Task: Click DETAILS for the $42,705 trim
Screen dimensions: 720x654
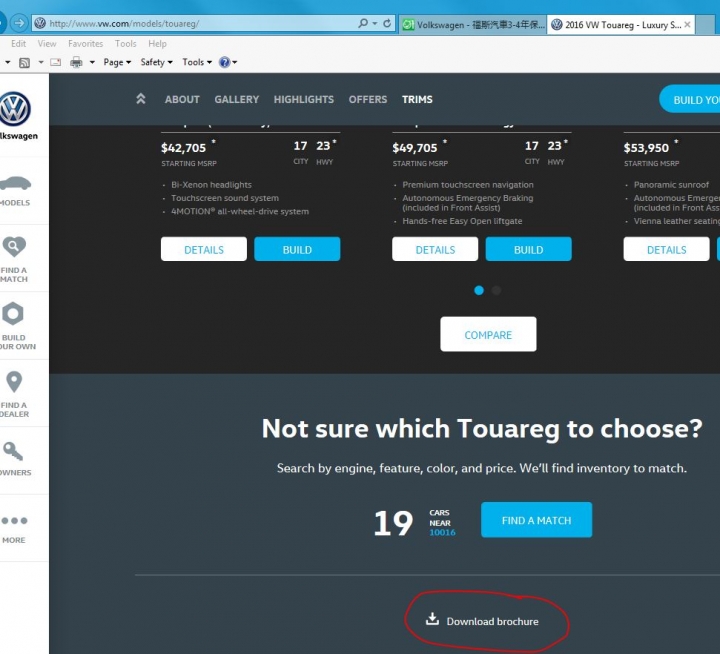Action: tap(204, 249)
